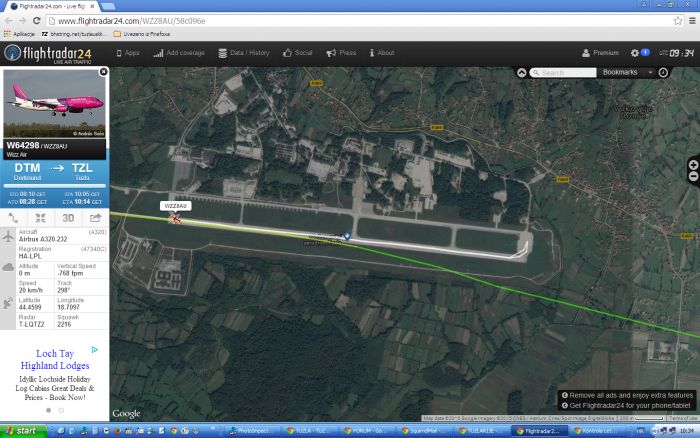700x438 pixels.
Task: Select aircraft type Airbus A320-232
Action: (x=43, y=239)
